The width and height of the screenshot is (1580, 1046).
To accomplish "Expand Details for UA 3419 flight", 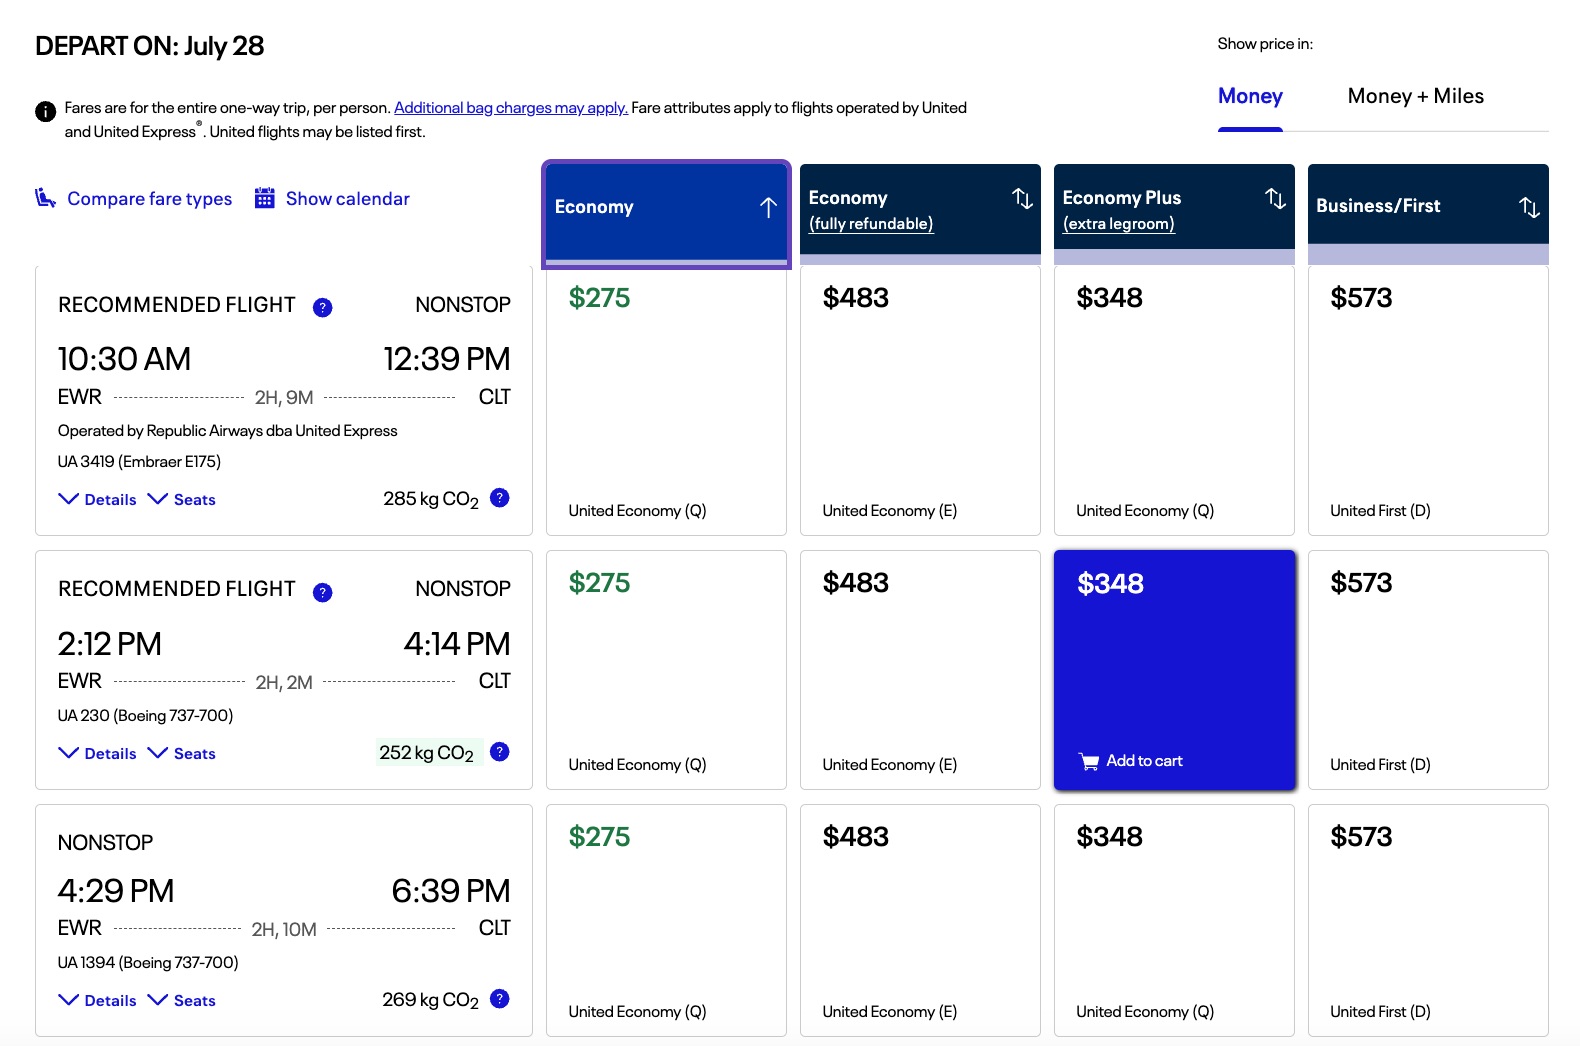I will [x=97, y=499].
